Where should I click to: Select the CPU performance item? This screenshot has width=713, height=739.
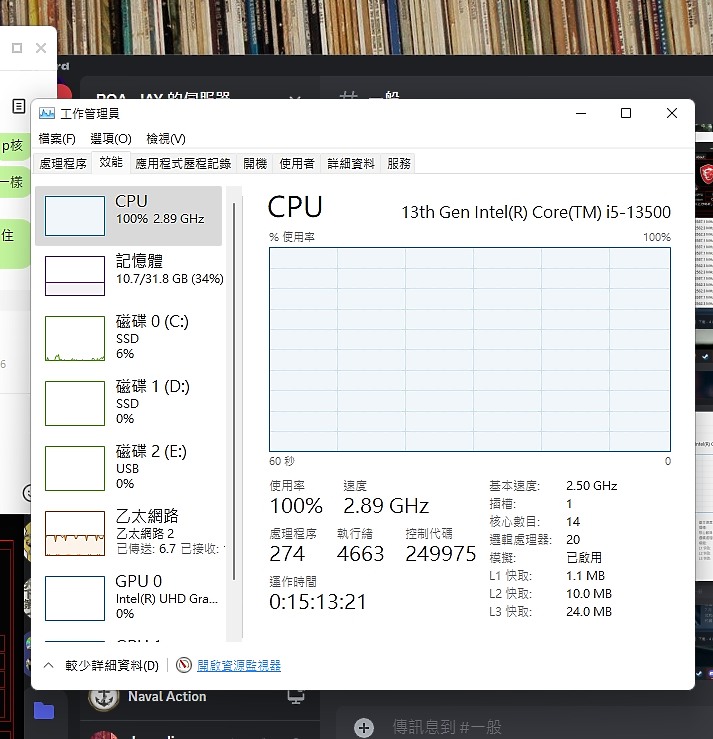128,216
